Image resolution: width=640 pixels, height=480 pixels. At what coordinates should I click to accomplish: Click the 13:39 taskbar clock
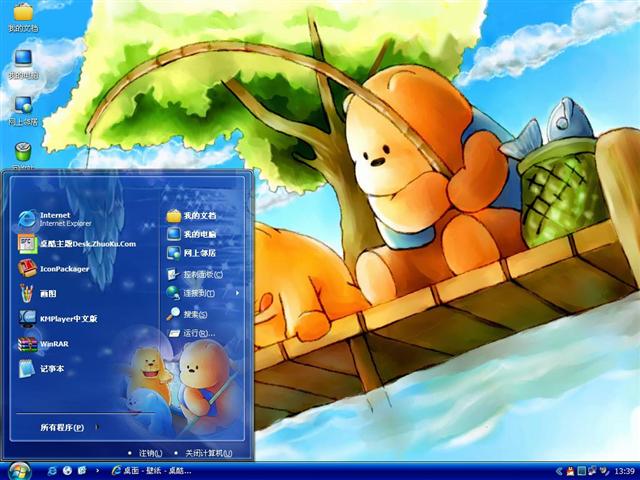[624, 472]
